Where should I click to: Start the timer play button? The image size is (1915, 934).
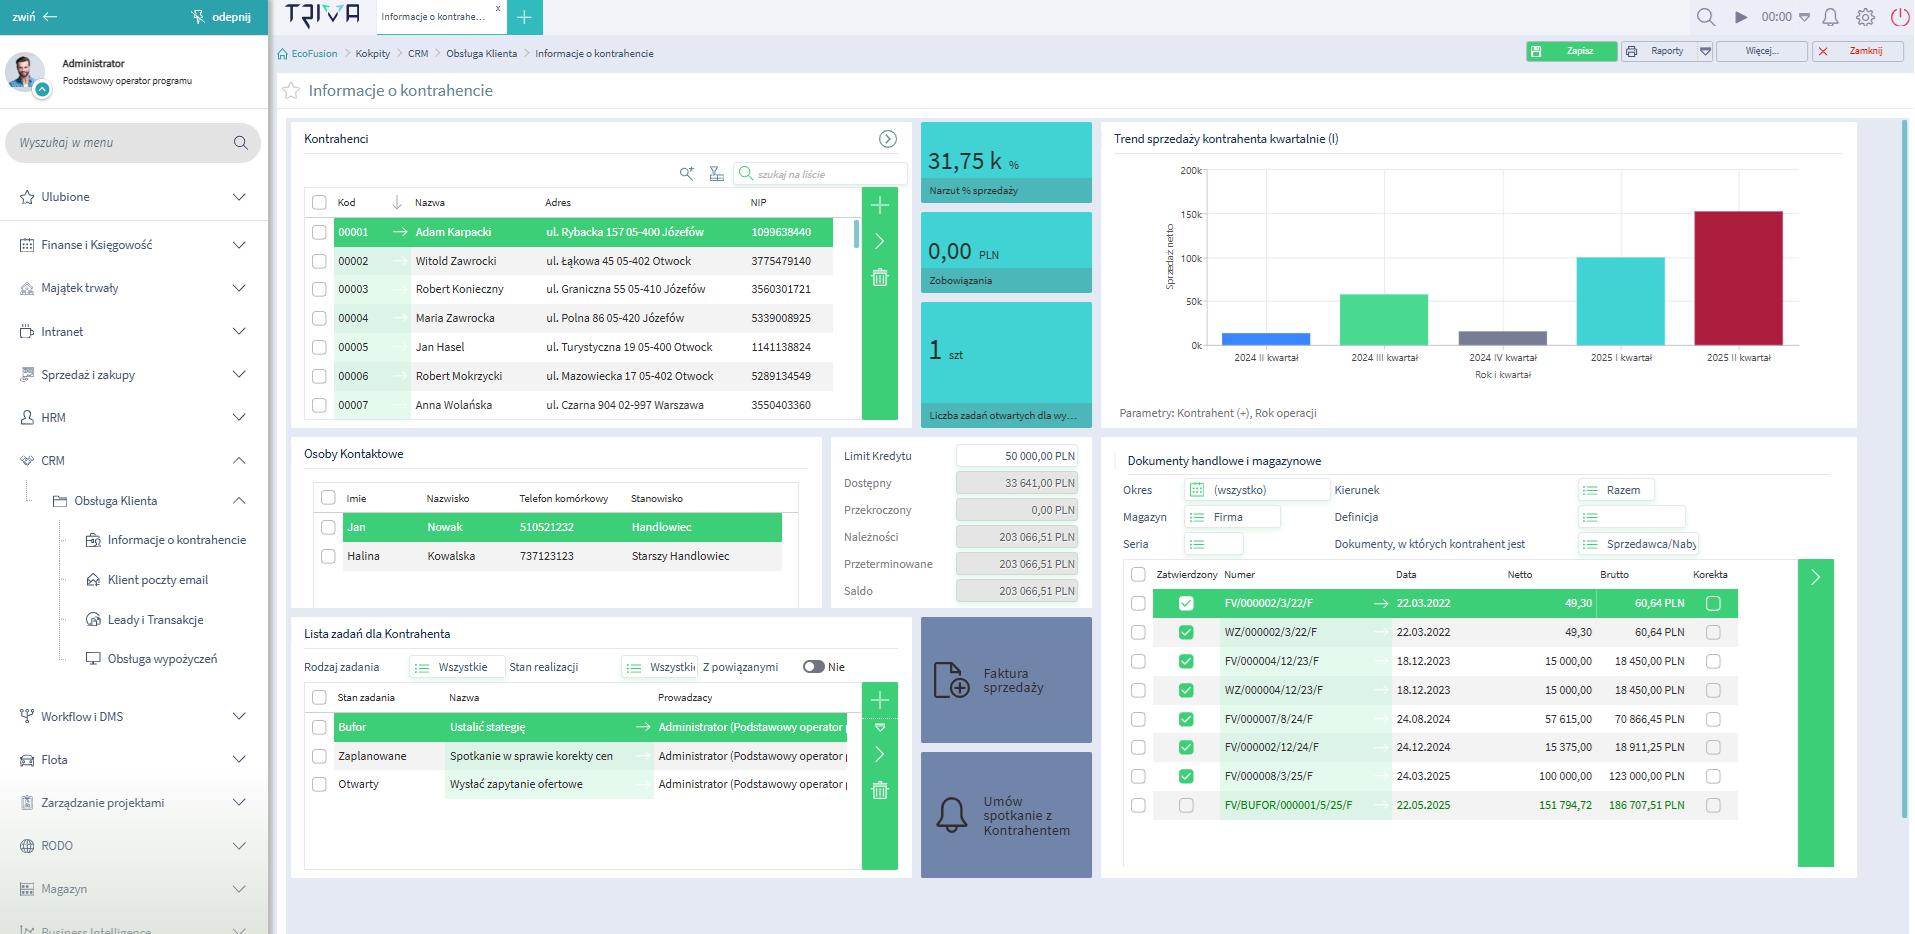click(x=1741, y=17)
